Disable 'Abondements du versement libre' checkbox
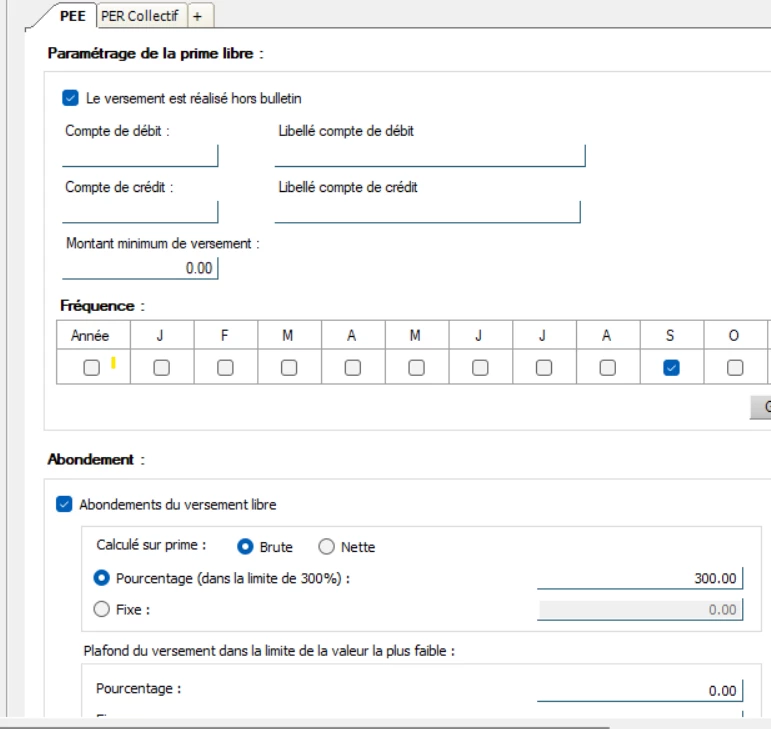771x729 pixels. [x=64, y=505]
